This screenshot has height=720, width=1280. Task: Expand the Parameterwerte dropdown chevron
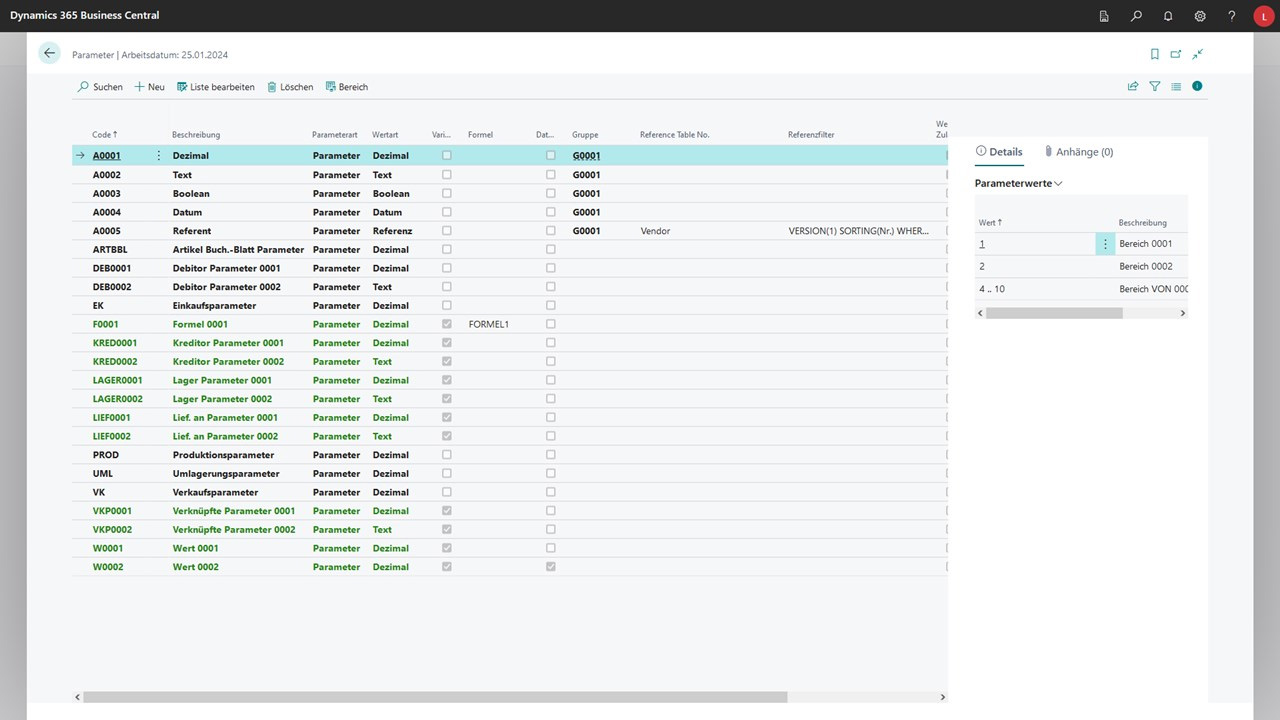1059,184
